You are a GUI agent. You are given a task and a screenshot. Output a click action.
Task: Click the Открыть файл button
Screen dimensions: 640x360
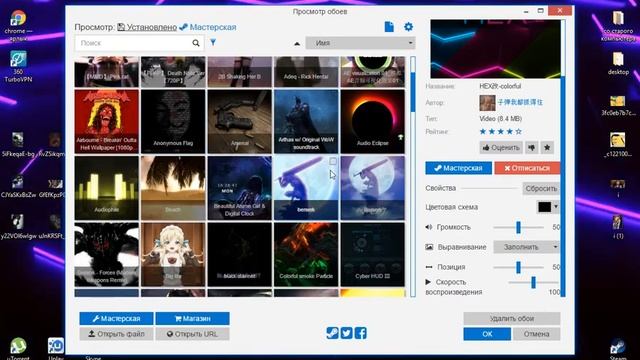116,334
